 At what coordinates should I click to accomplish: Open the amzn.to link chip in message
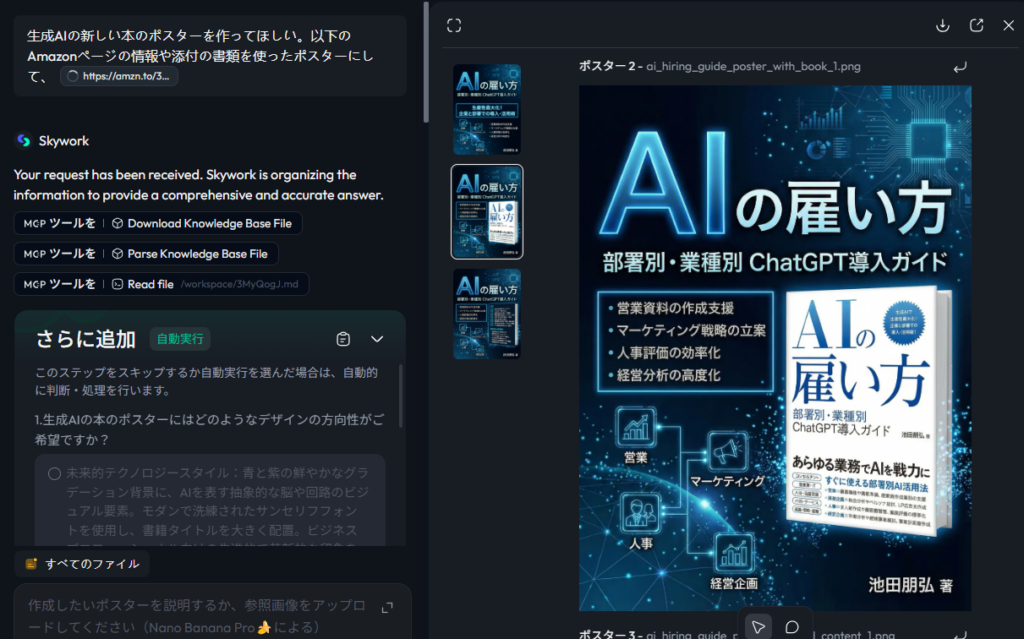point(119,76)
